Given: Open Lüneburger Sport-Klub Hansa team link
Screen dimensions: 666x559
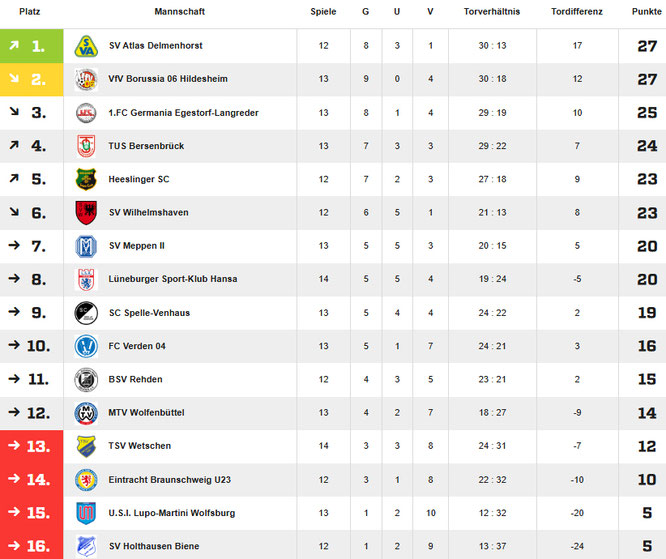Looking at the screenshot, I should coord(172,279).
